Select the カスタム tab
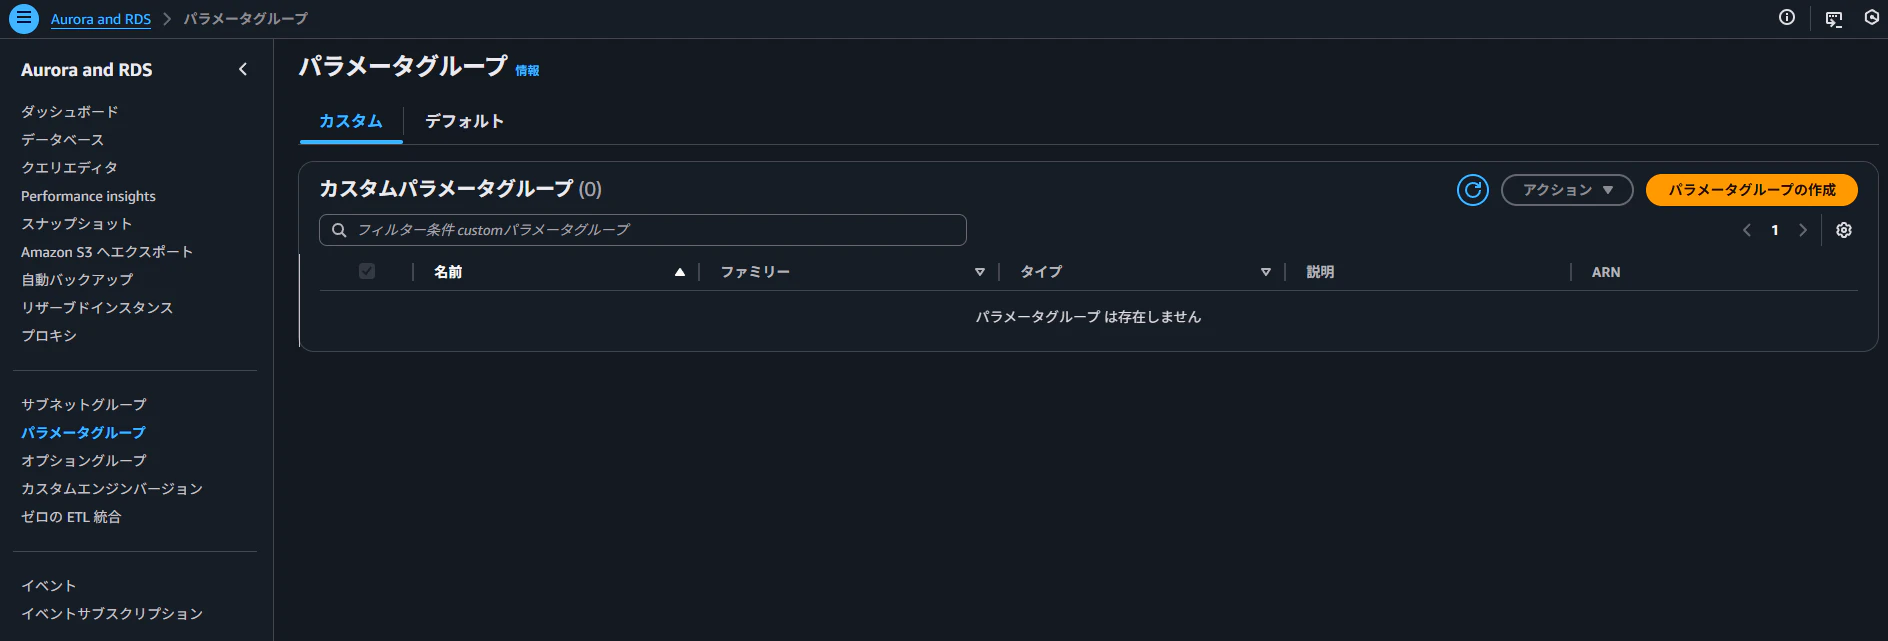This screenshot has height=641, width=1888. coord(351,121)
